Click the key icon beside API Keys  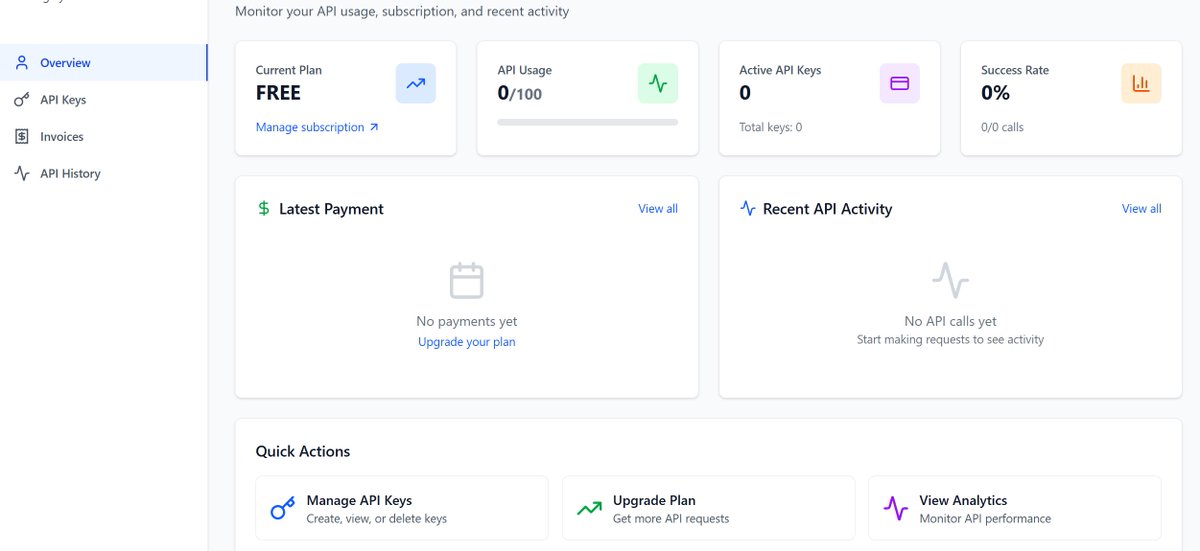tap(21, 100)
